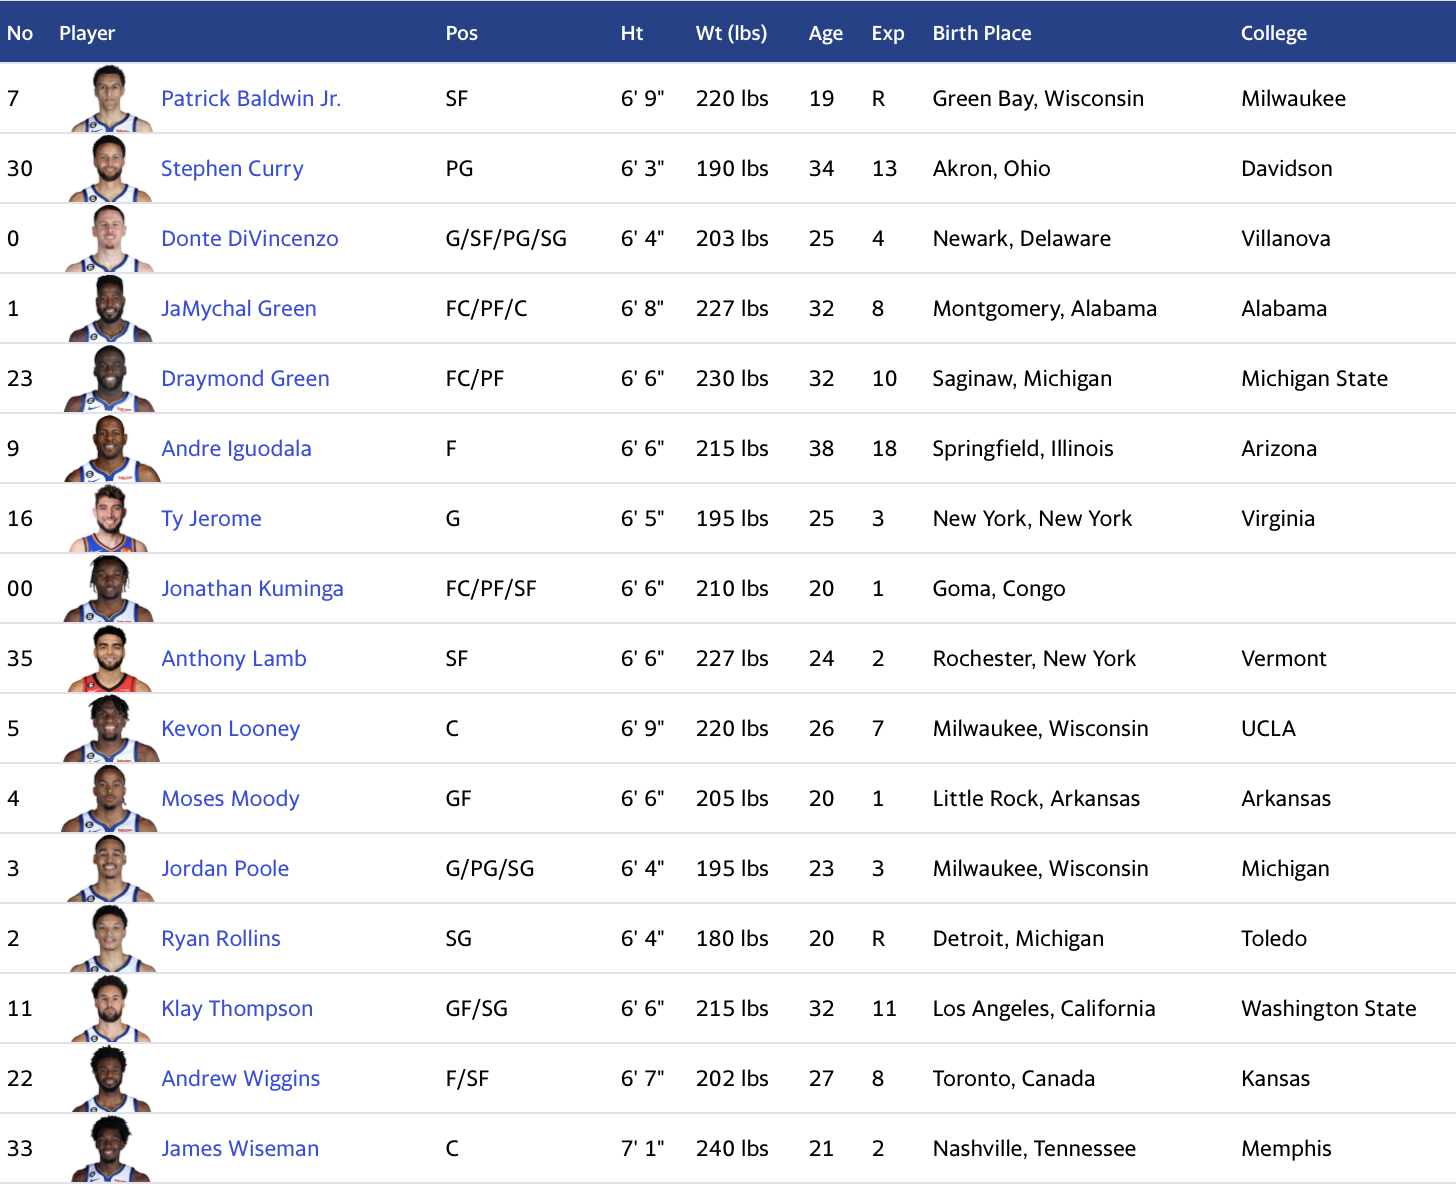This screenshot has width=1456, height=1190.
Task: Open Jordan Poole player link
Action: pos(225,868)
